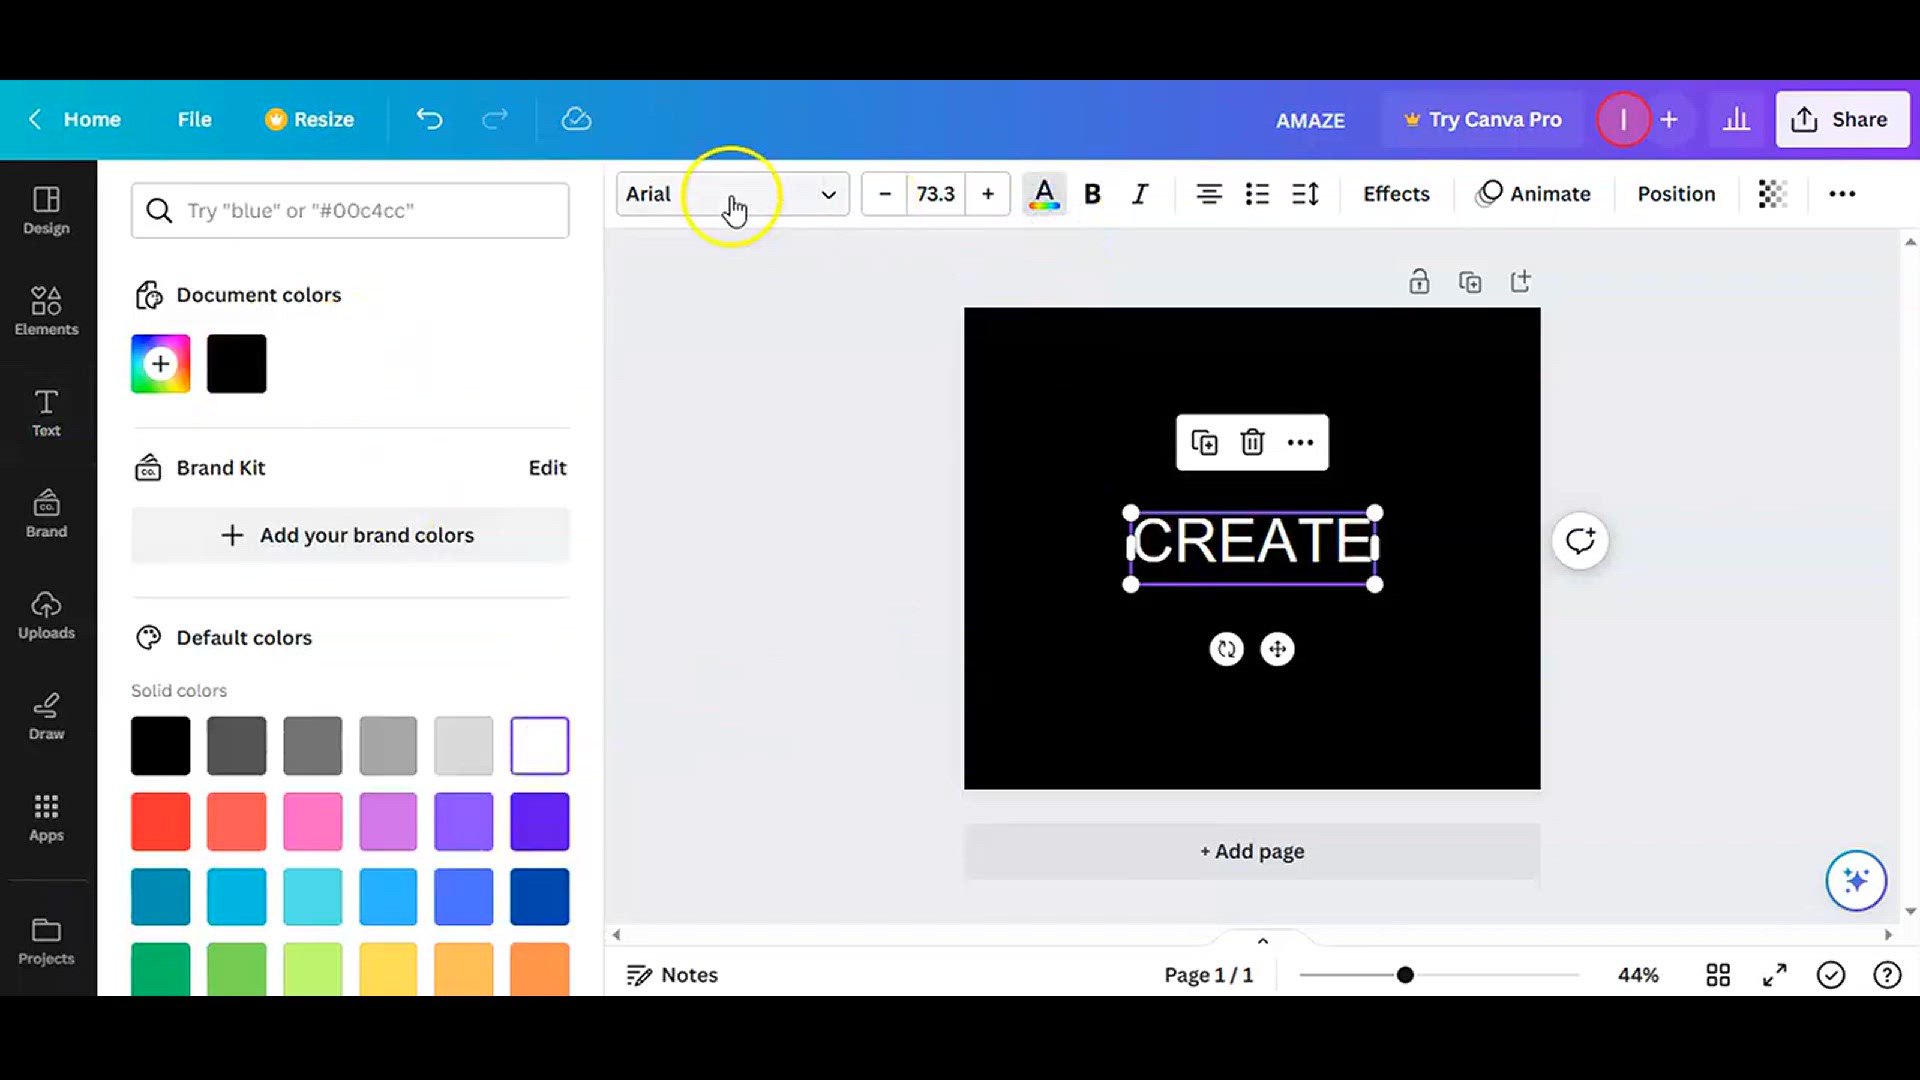Click the Redo arrow
The image size is (1920, 1080).
point(495,119)
